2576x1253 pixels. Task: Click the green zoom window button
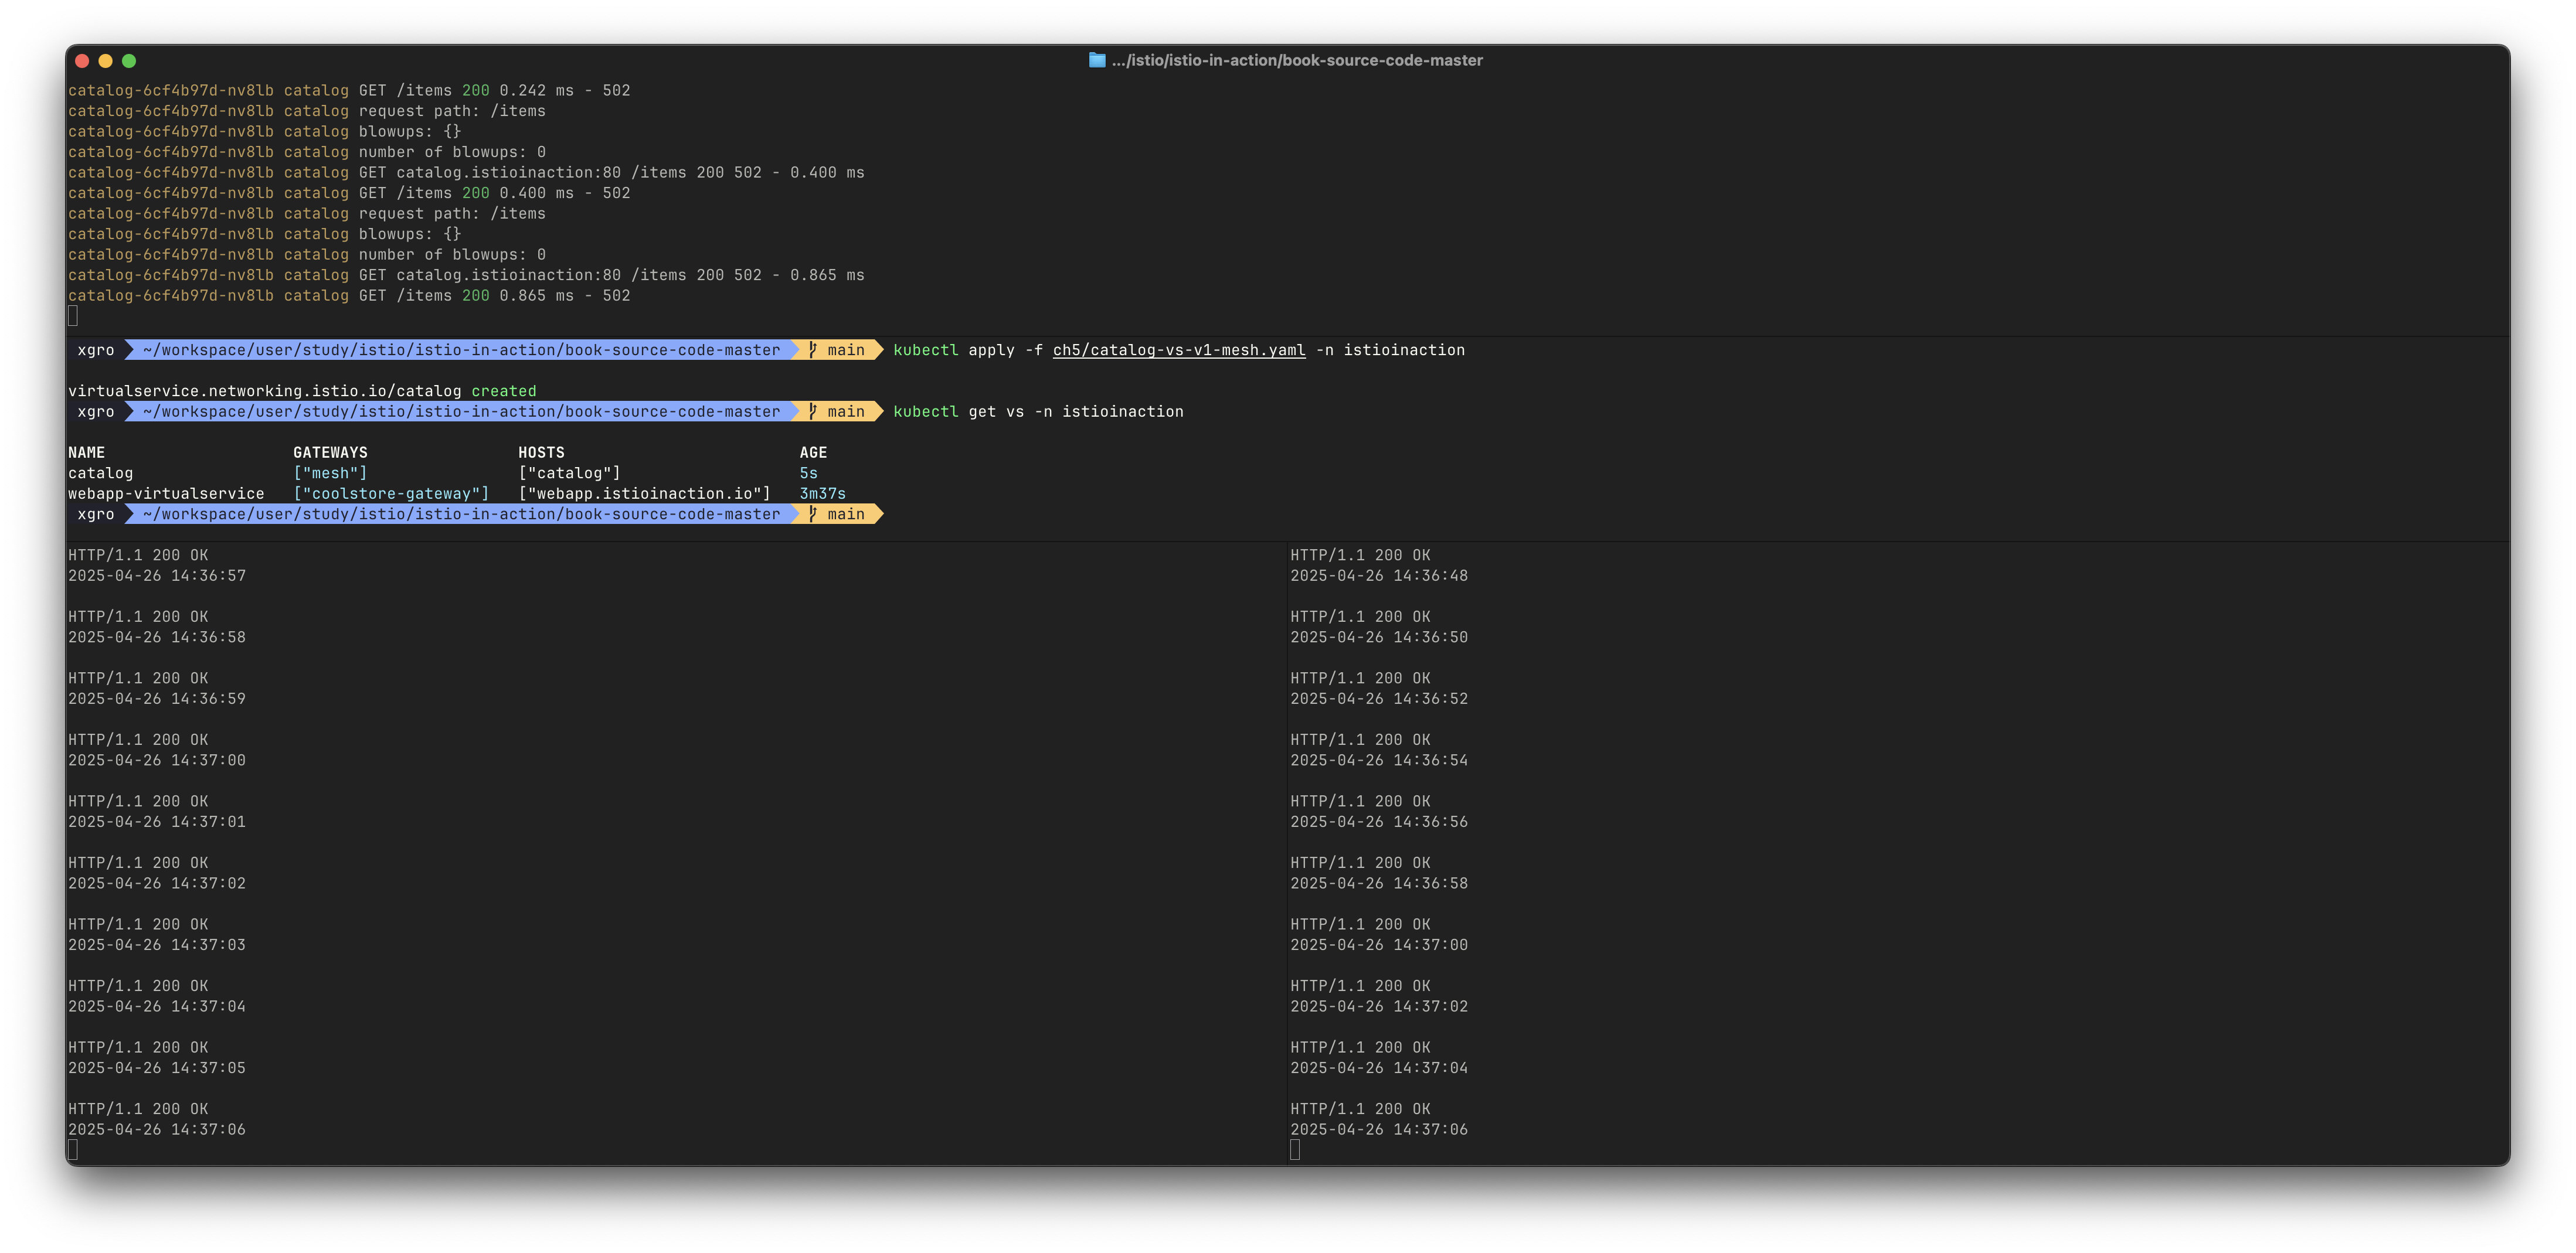(x=129, y=61)
